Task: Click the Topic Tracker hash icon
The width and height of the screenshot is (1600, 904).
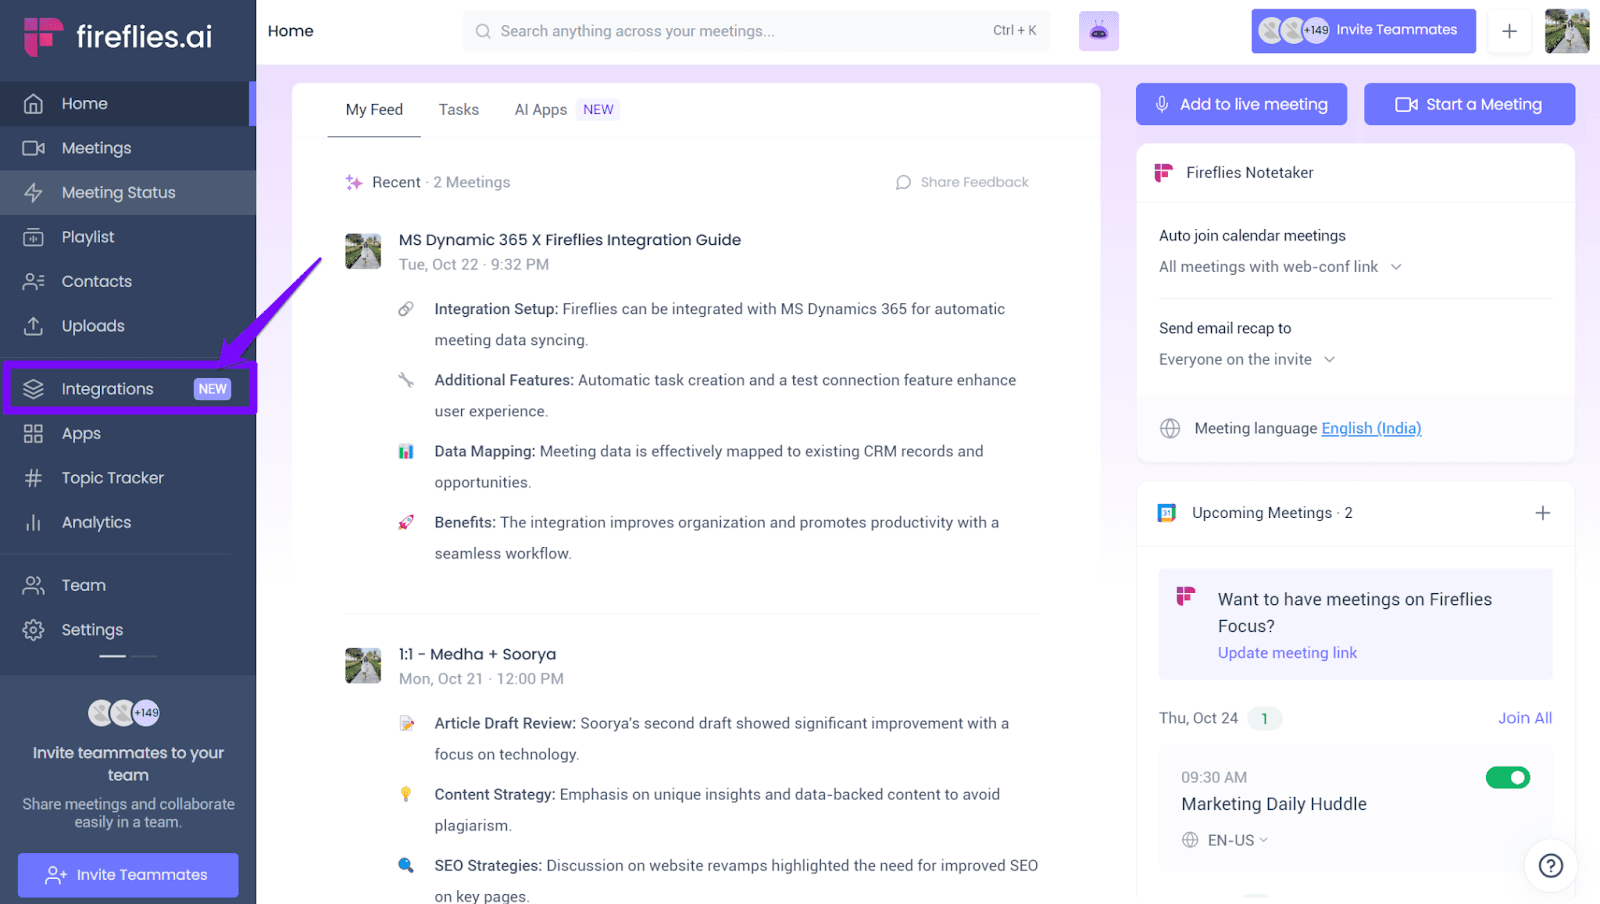Action: (33, 478)
